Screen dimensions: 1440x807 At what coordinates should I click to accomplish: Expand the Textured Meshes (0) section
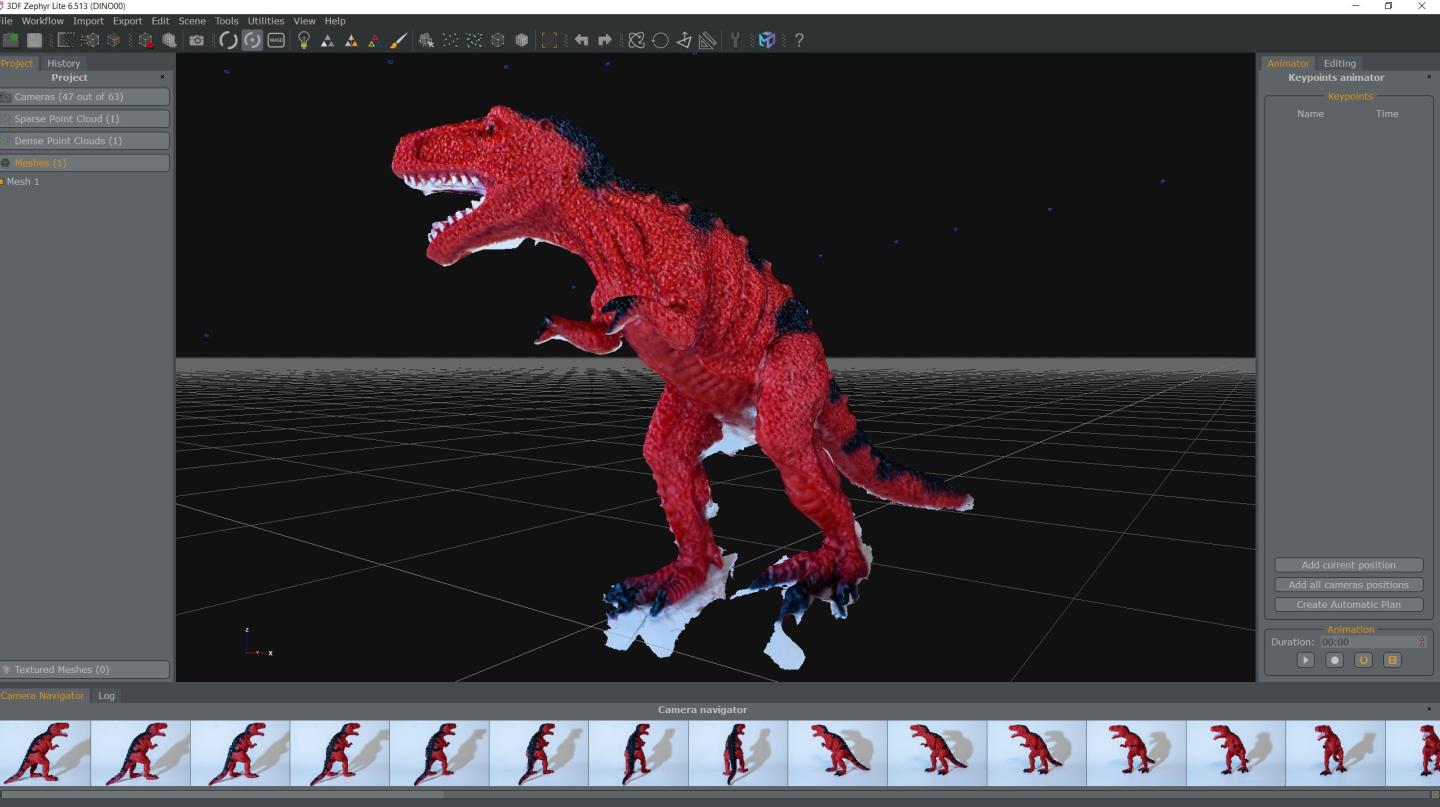click(x=85, y=670)
